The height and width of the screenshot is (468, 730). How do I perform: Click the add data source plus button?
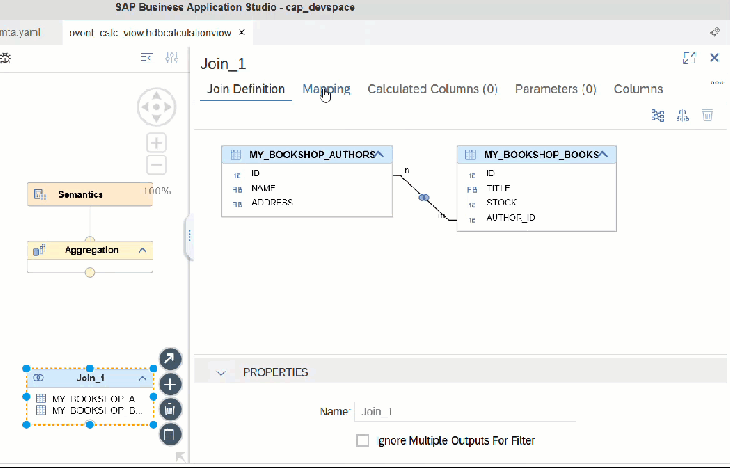170,385
